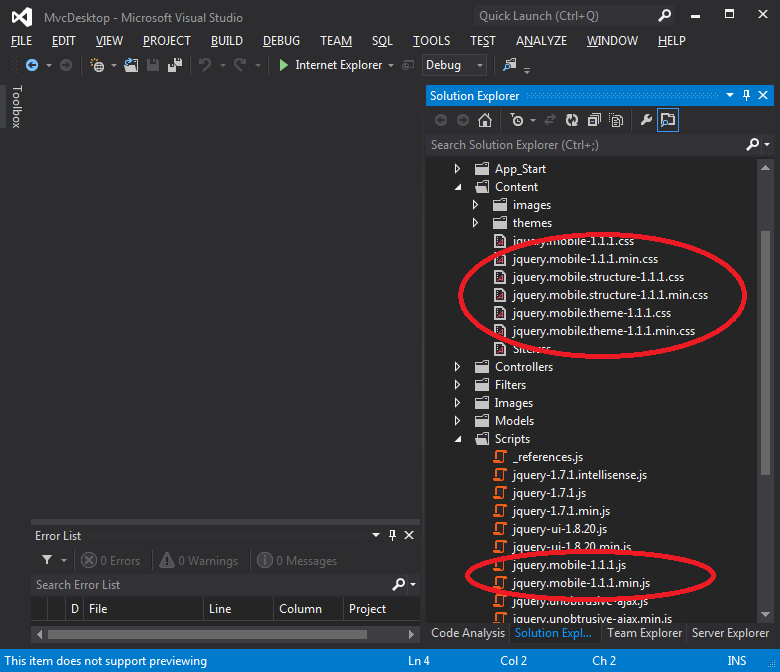This screenshot has height=672, width=780.
Task: Pin the Error List panel with pushpin icon
Action: [392, 535]
